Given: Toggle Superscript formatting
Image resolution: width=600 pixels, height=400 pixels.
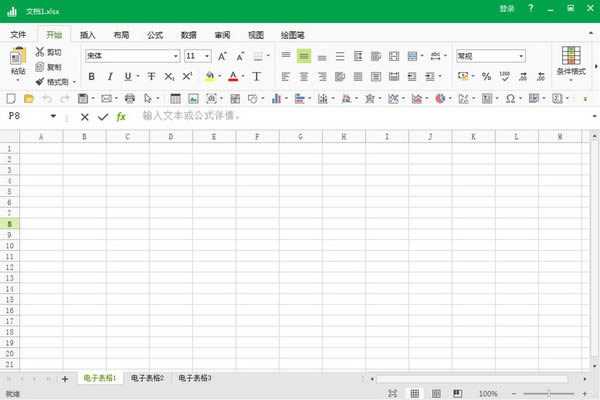Looking at the screenshot, I should (x=187, y=76).
